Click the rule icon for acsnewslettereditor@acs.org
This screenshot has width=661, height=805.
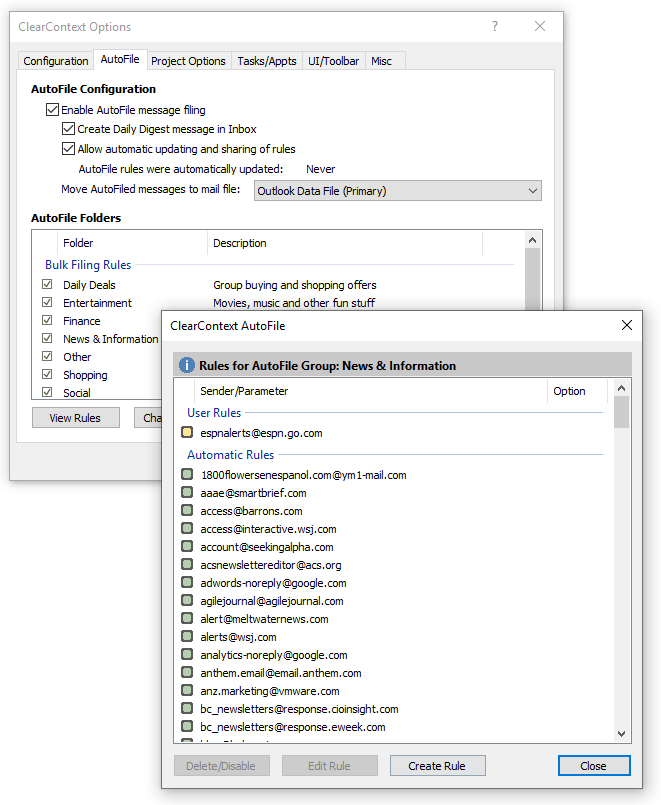187,564
